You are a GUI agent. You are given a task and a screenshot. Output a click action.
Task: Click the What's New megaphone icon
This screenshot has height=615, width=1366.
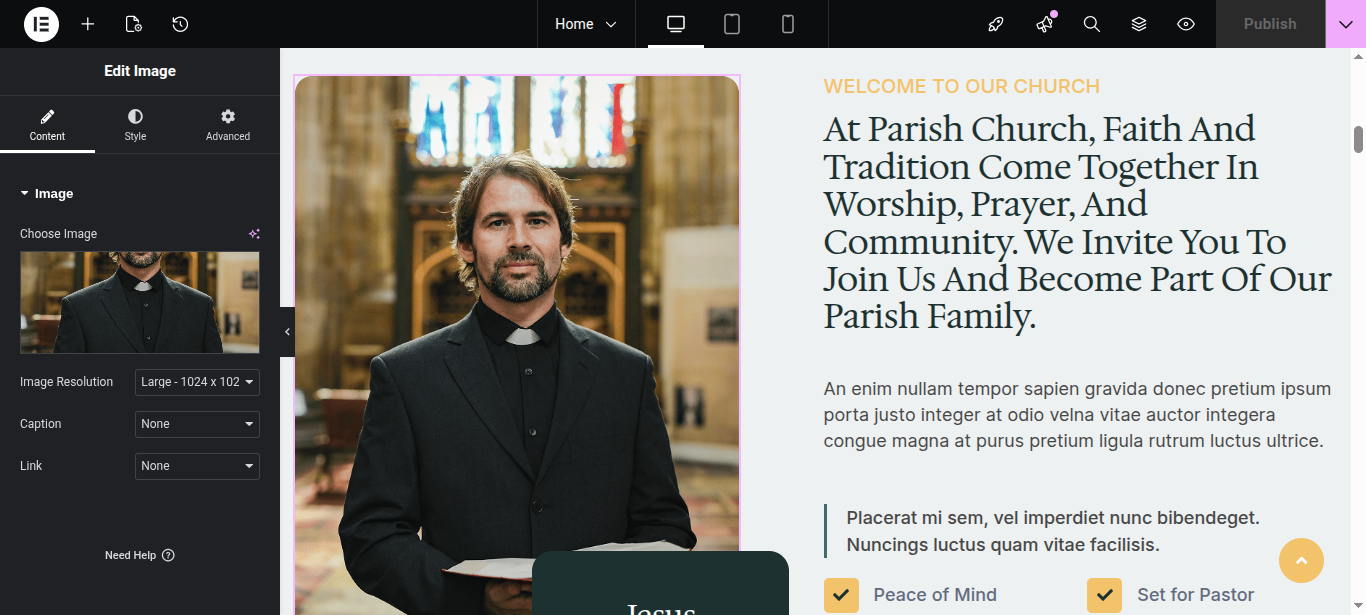pos(1045,24)
